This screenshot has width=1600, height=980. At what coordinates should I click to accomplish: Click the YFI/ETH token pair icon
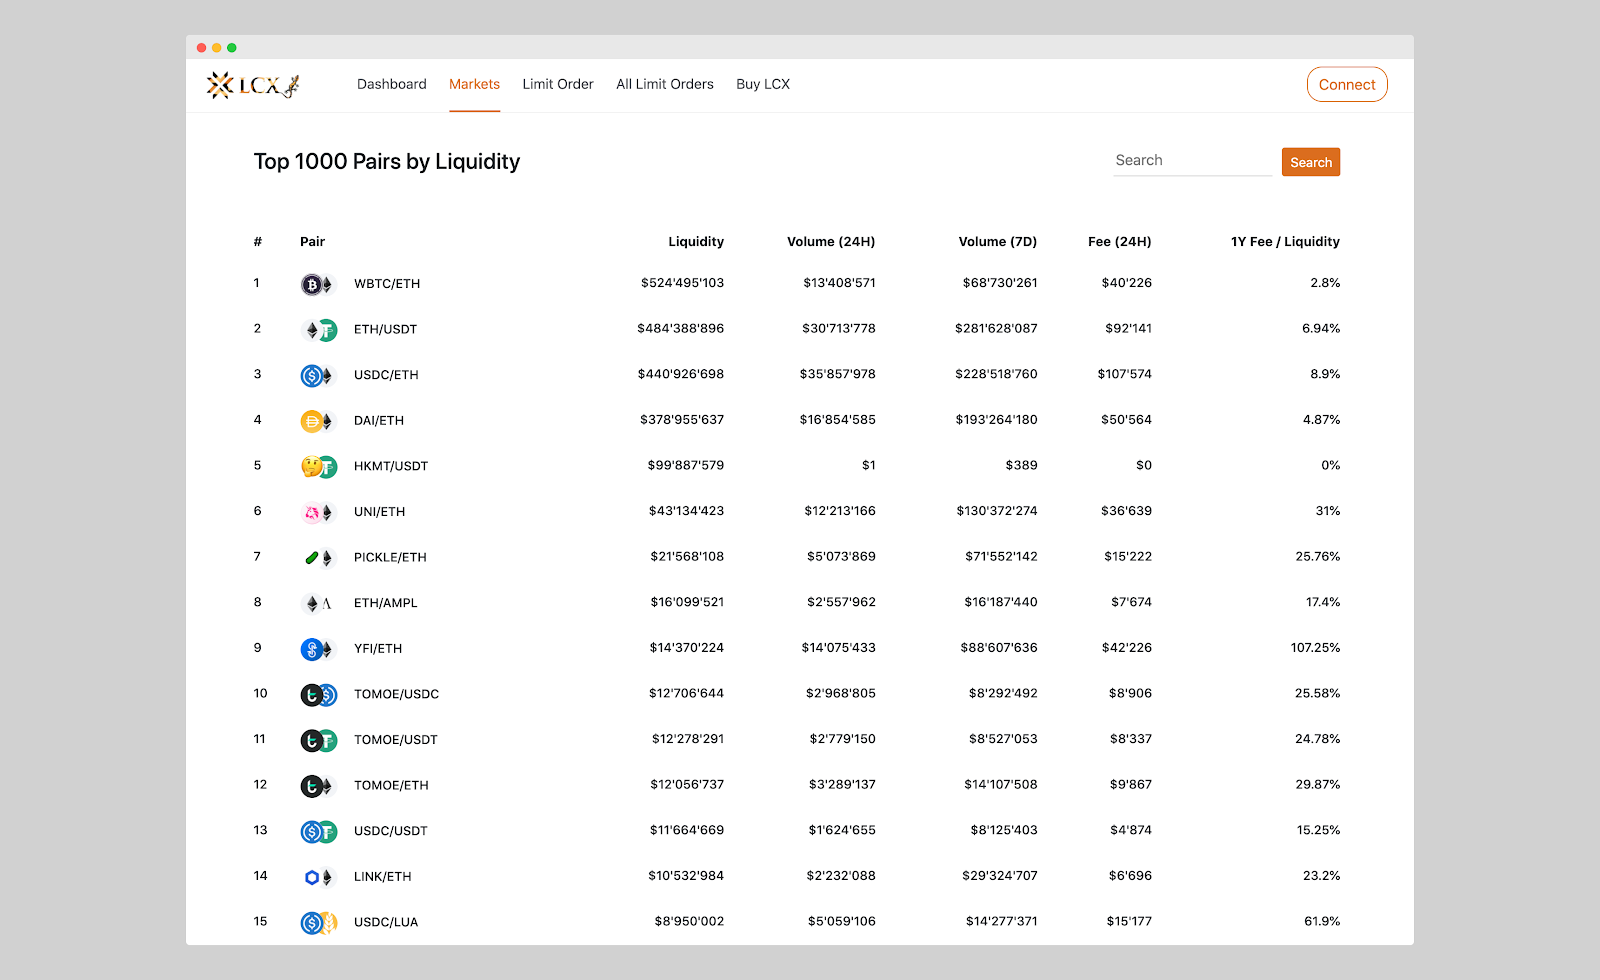[x=318, y=649]
